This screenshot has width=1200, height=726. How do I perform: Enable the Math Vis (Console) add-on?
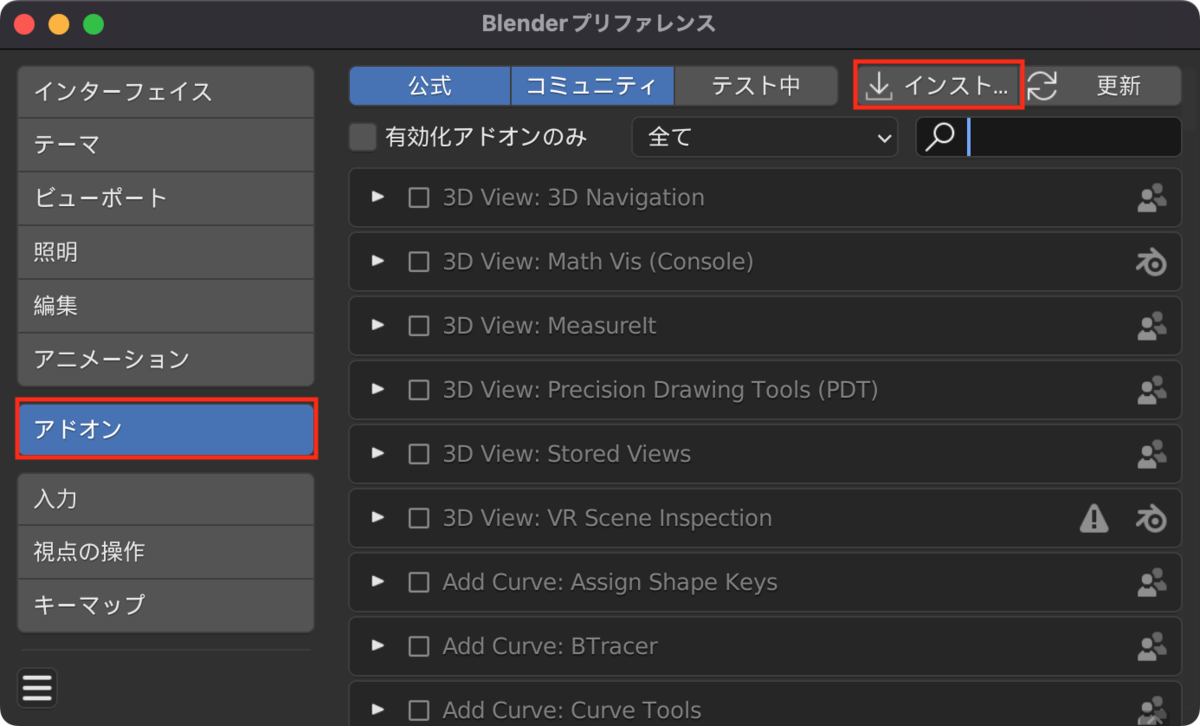click(x=419, y=262)
